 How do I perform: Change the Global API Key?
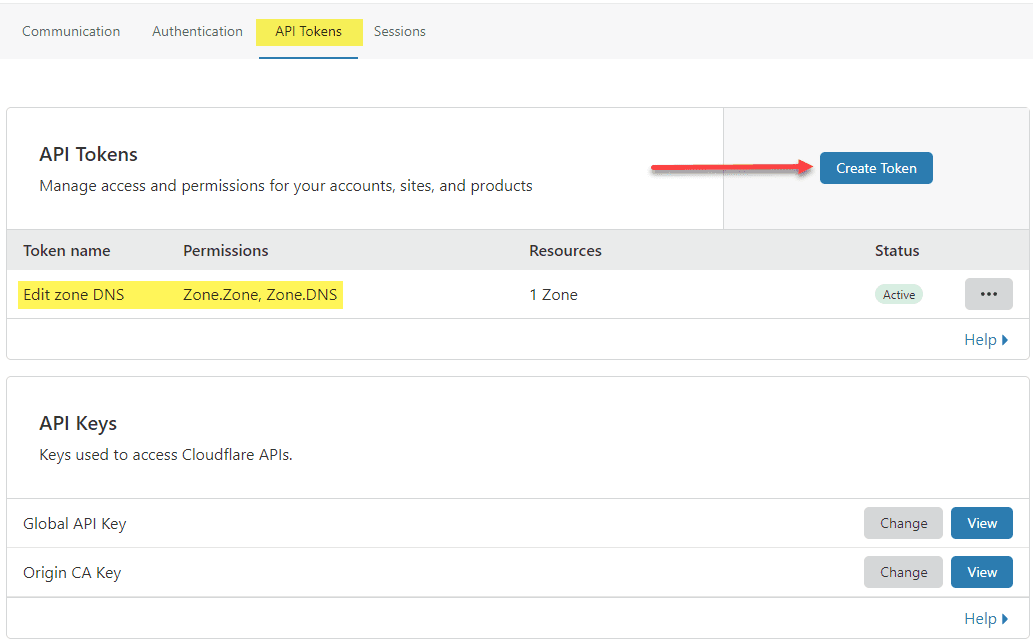point(903,523)
